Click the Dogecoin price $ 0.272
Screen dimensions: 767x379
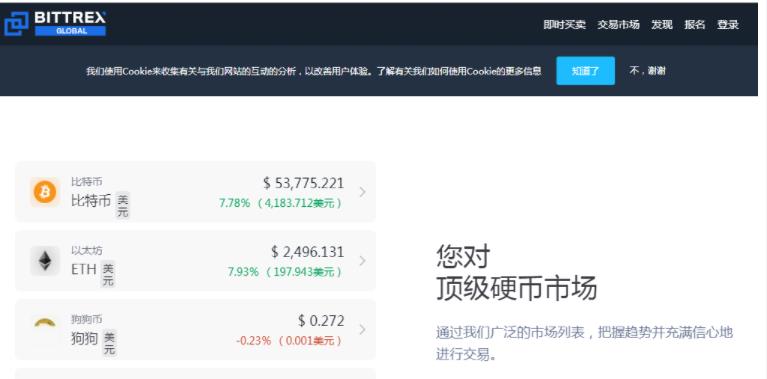click(321, 321)
